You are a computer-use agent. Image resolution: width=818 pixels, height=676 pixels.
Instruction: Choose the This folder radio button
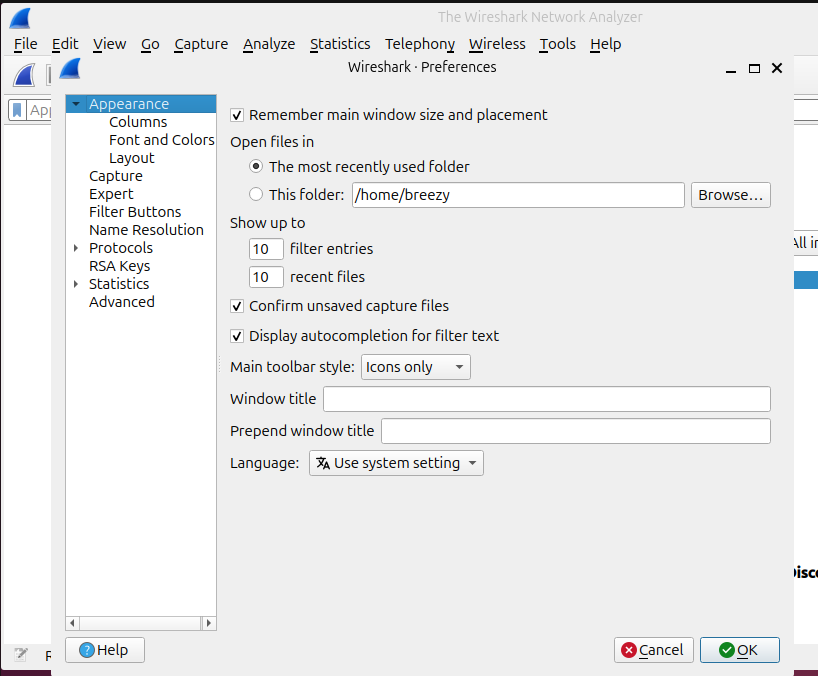256,195
